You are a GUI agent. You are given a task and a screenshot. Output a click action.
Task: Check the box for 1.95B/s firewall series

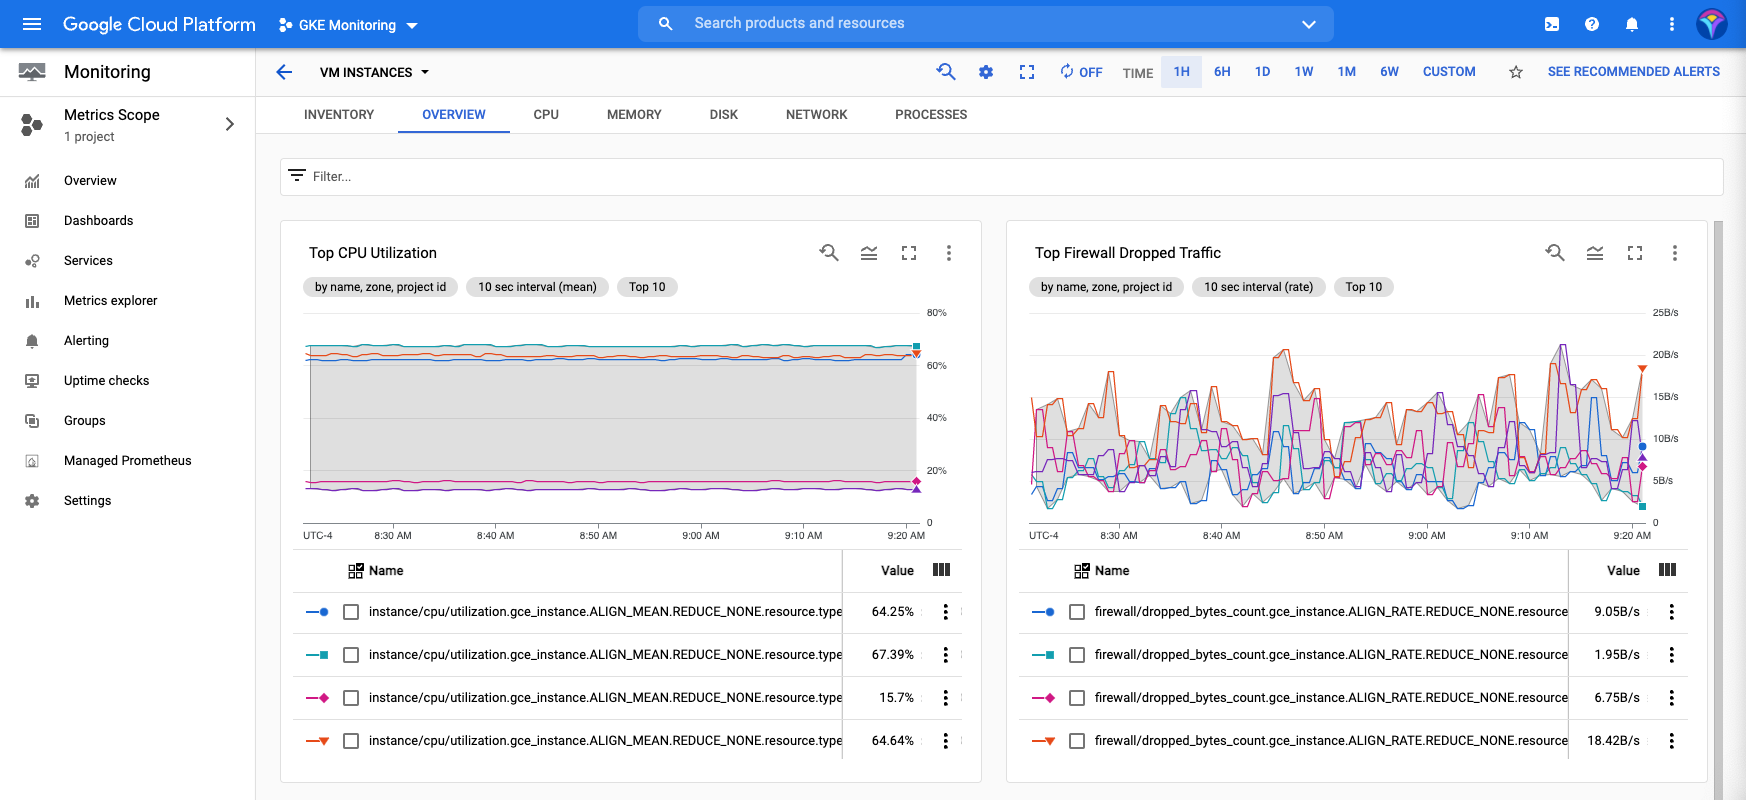point(1077,655)
